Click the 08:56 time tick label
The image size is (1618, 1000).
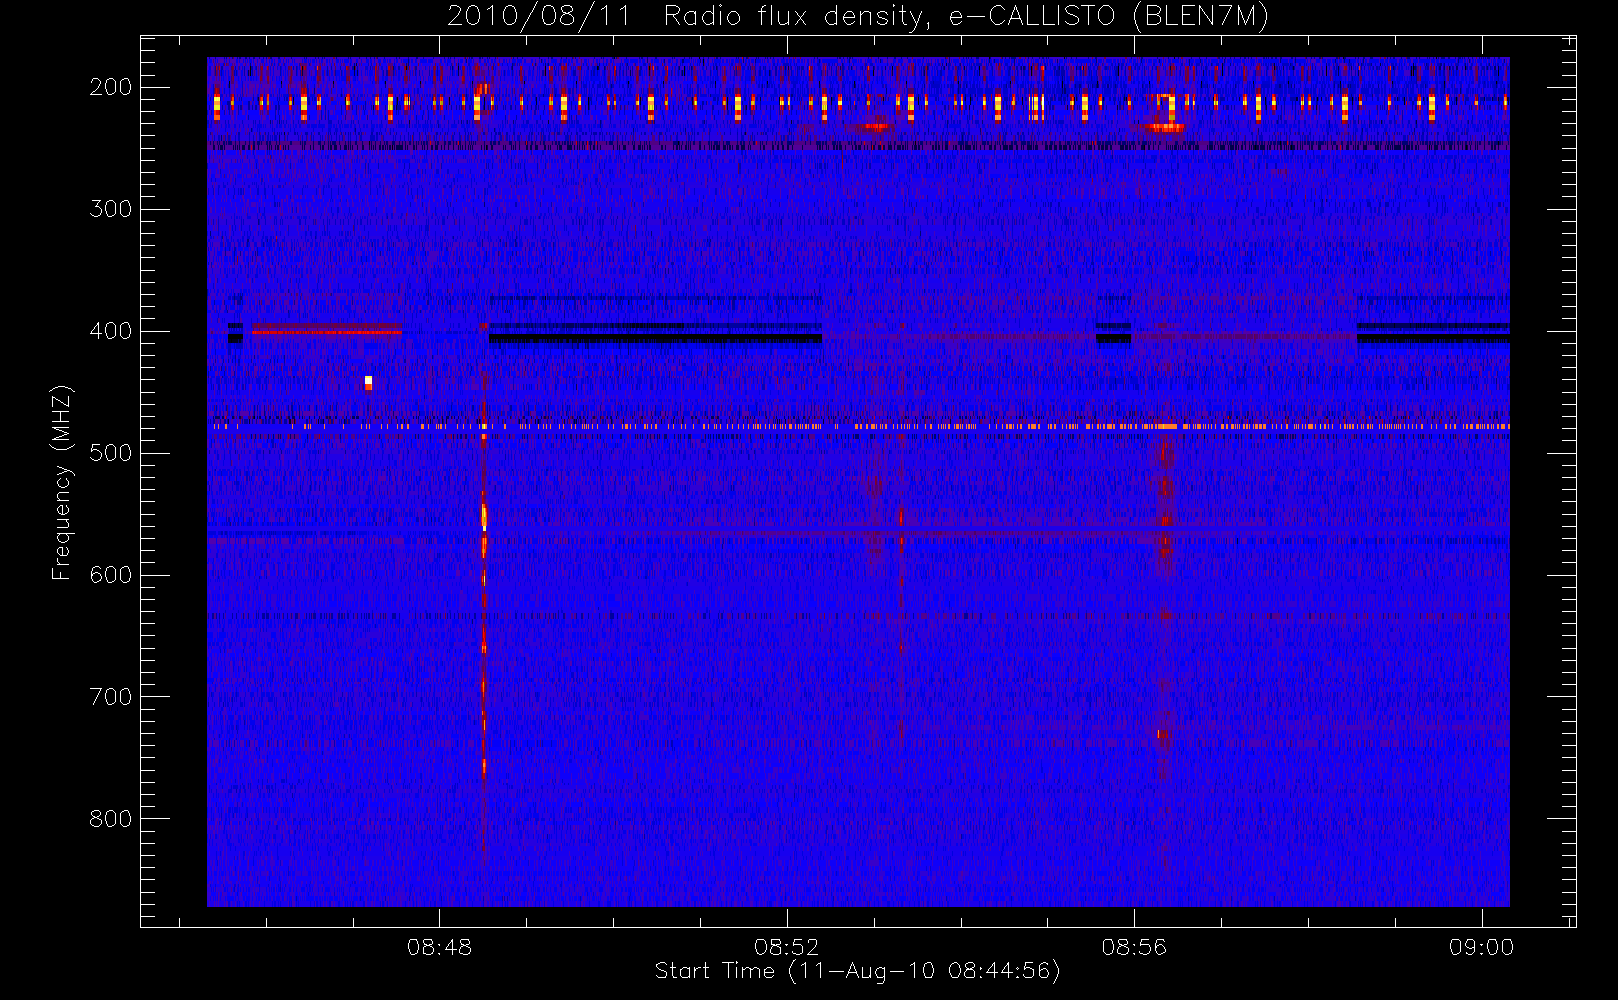[x=1134, y=947]
